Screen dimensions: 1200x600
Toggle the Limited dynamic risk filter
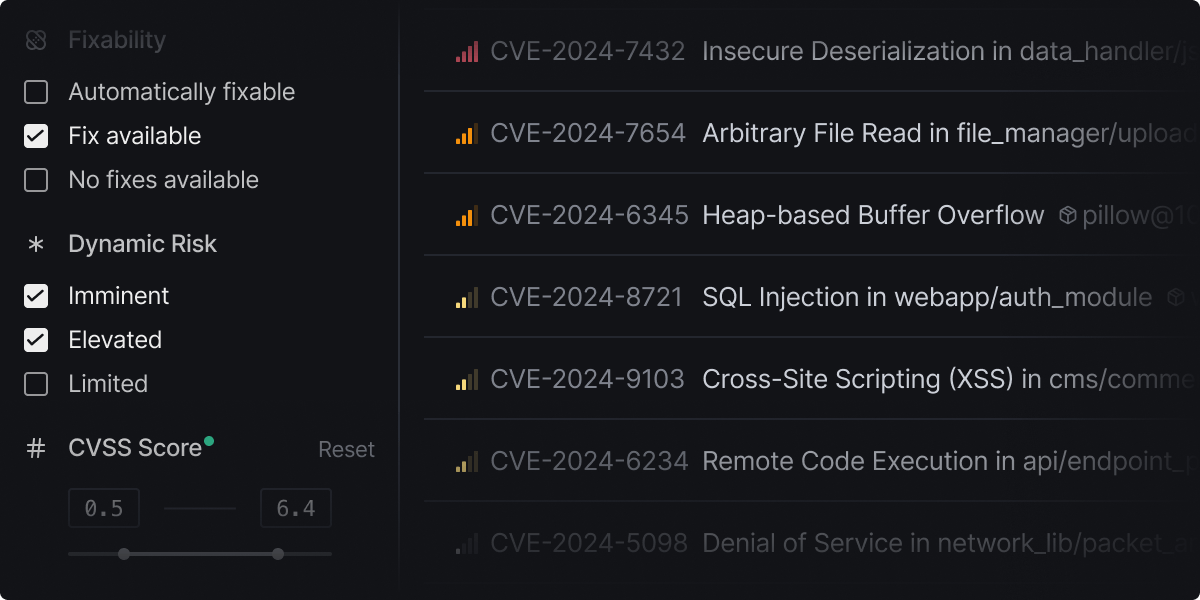(36, 383)
